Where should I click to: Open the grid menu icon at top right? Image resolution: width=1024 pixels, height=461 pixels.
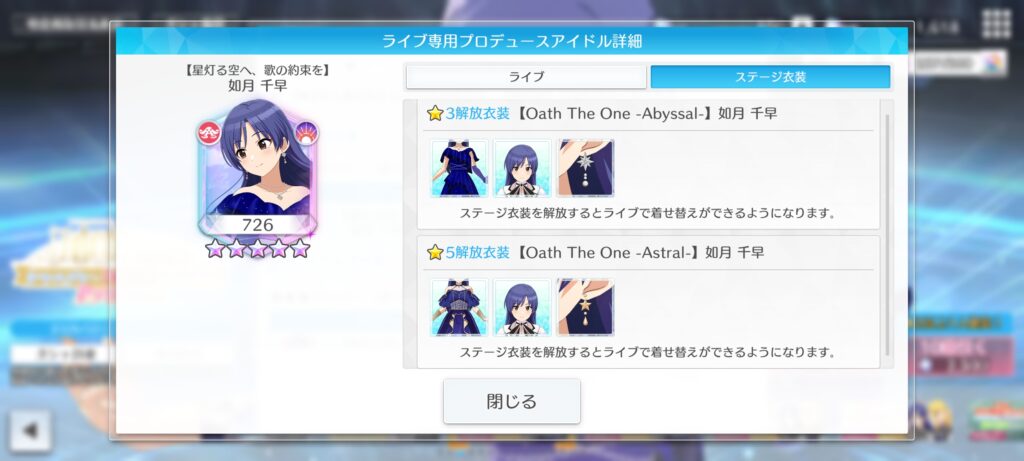pos(996,24)
